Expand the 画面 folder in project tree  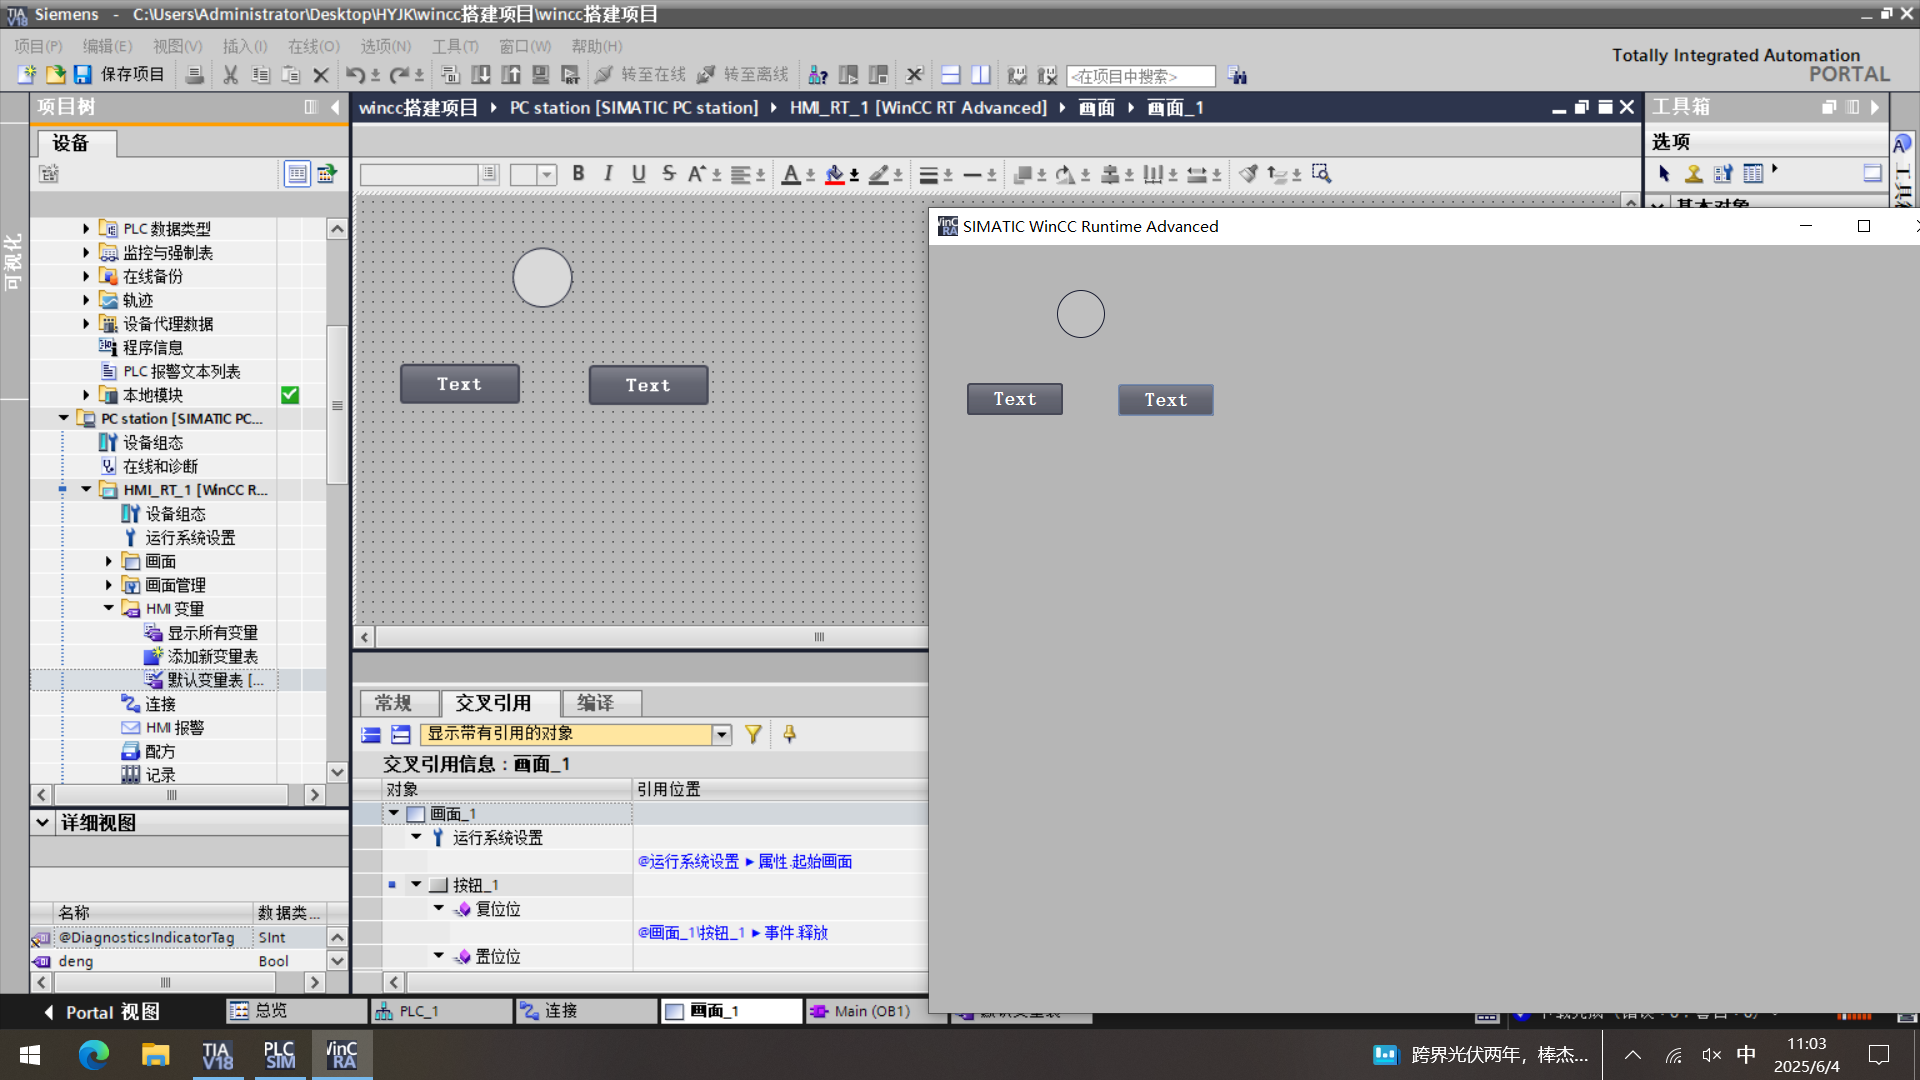pos(109,561)
